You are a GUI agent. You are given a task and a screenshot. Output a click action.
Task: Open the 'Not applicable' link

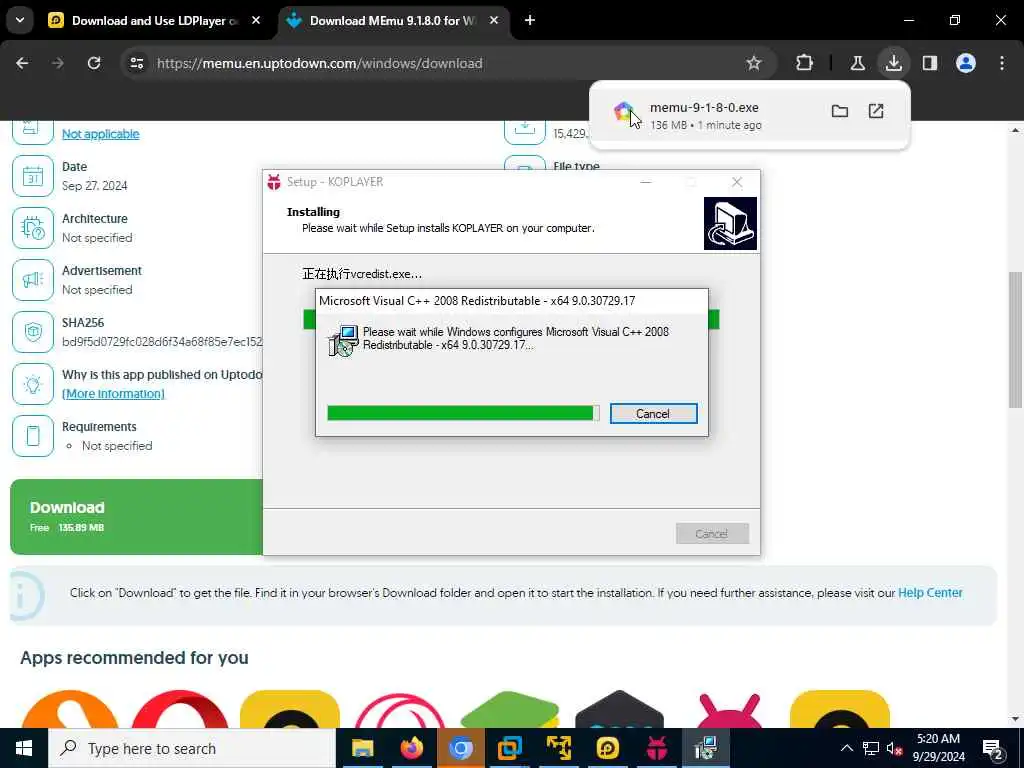point(101,134)
